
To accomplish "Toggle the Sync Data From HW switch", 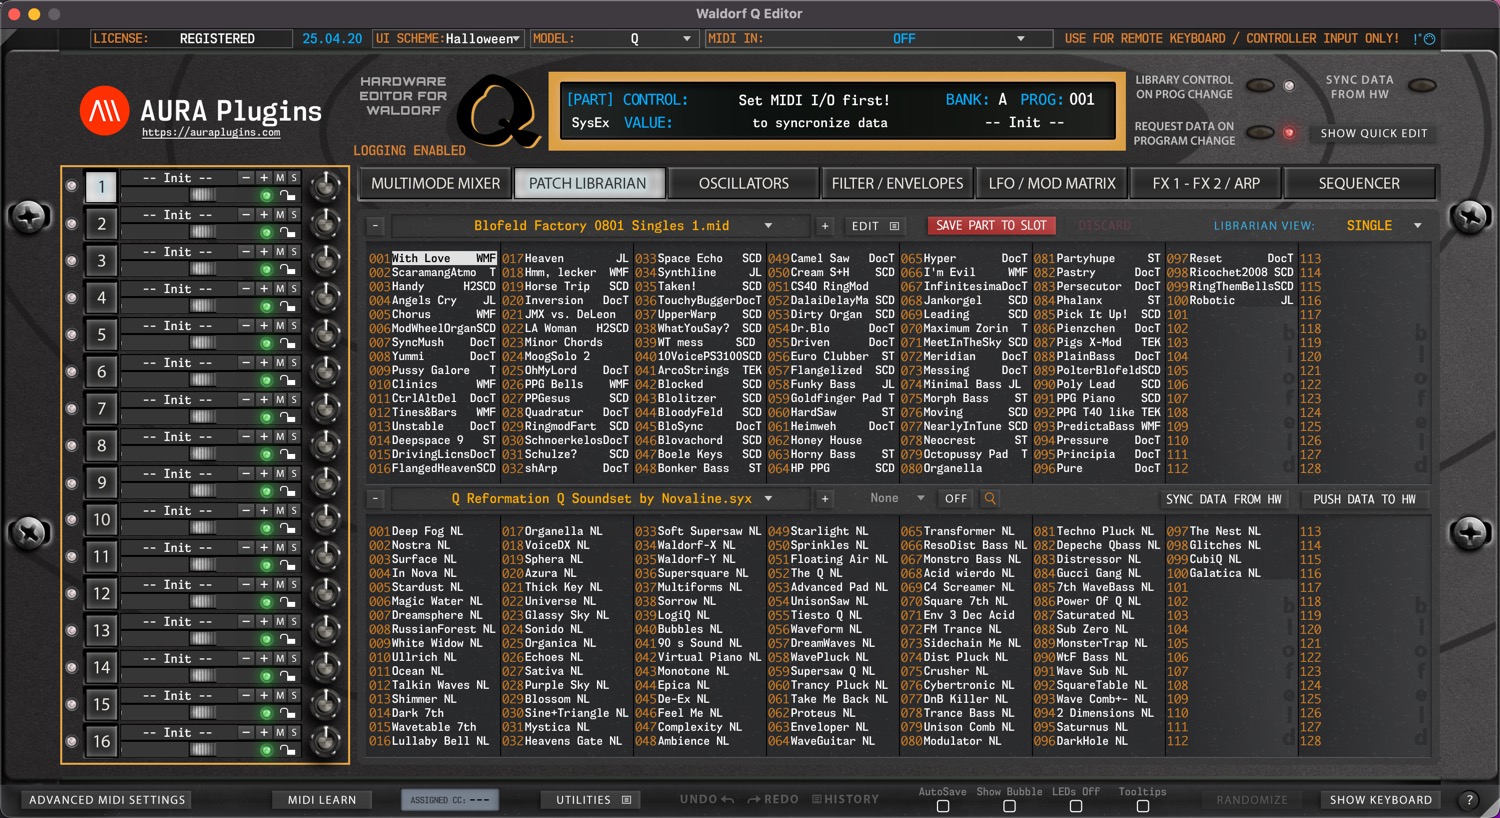I will coord(1422,86).
